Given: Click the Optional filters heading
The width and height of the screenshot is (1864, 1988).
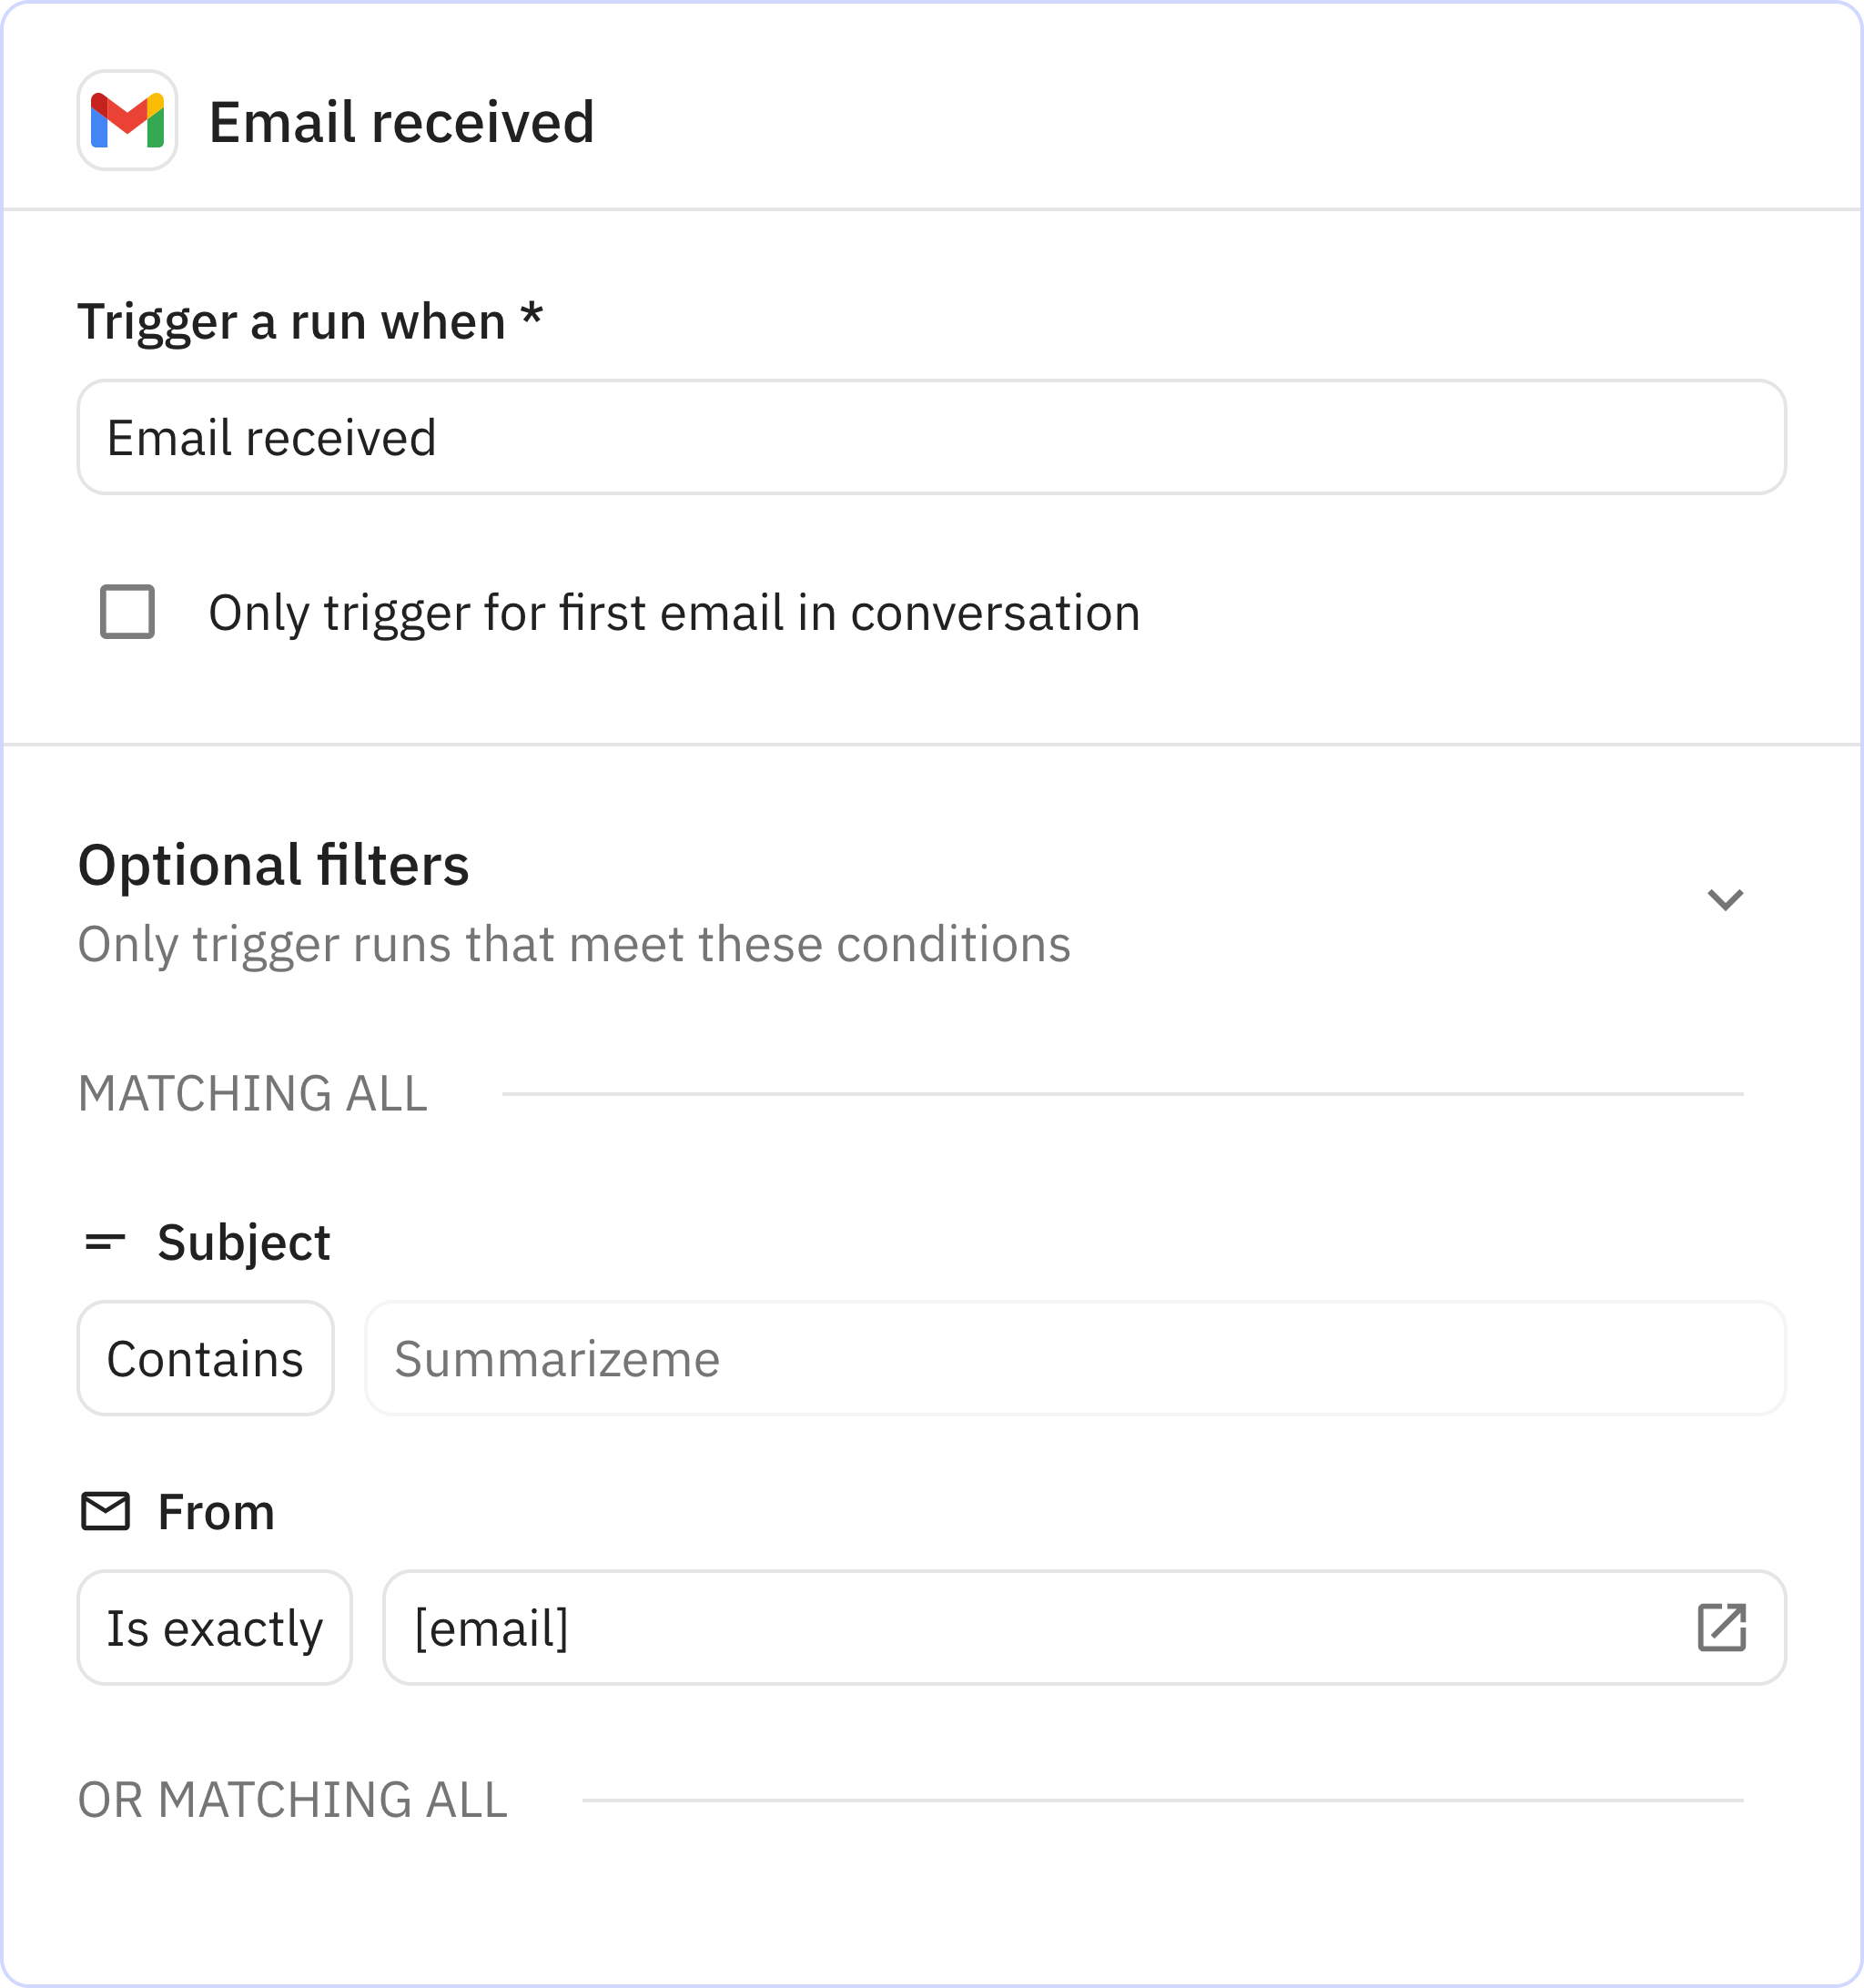Looking at the screenshot, I should point(274,865).
